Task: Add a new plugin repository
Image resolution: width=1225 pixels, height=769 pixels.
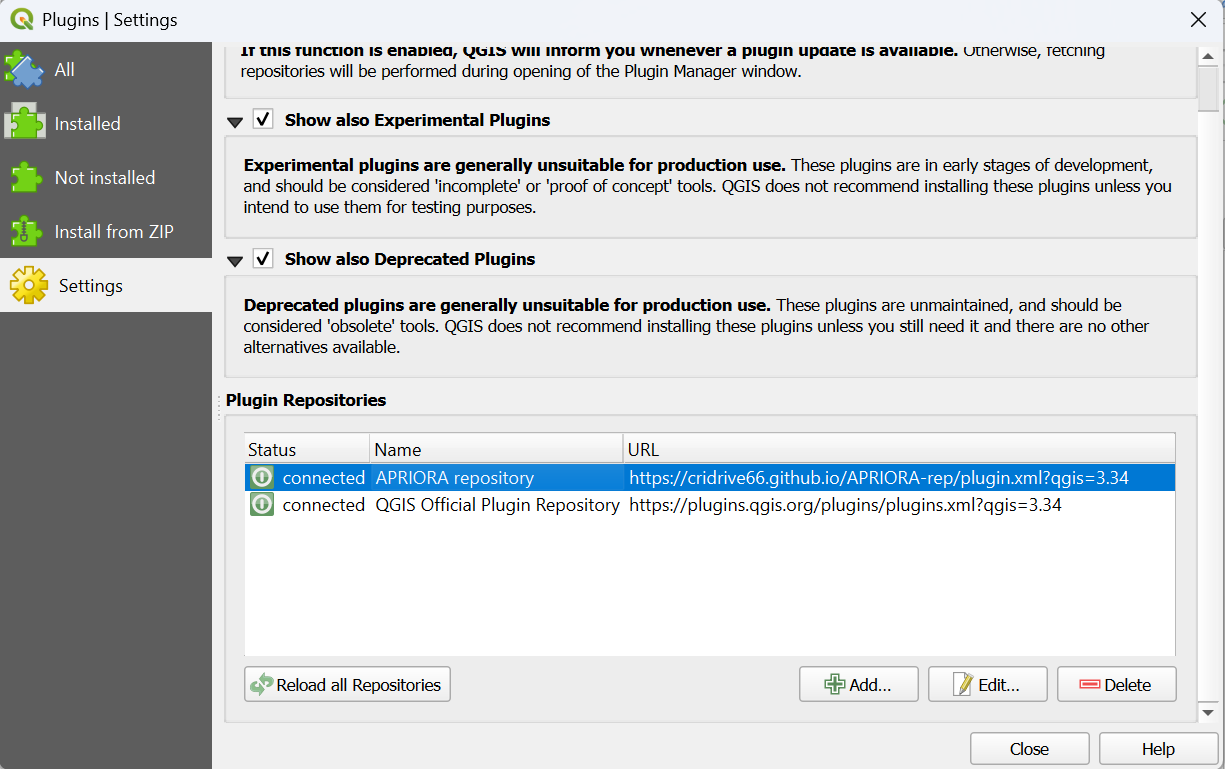Action: 859,685
